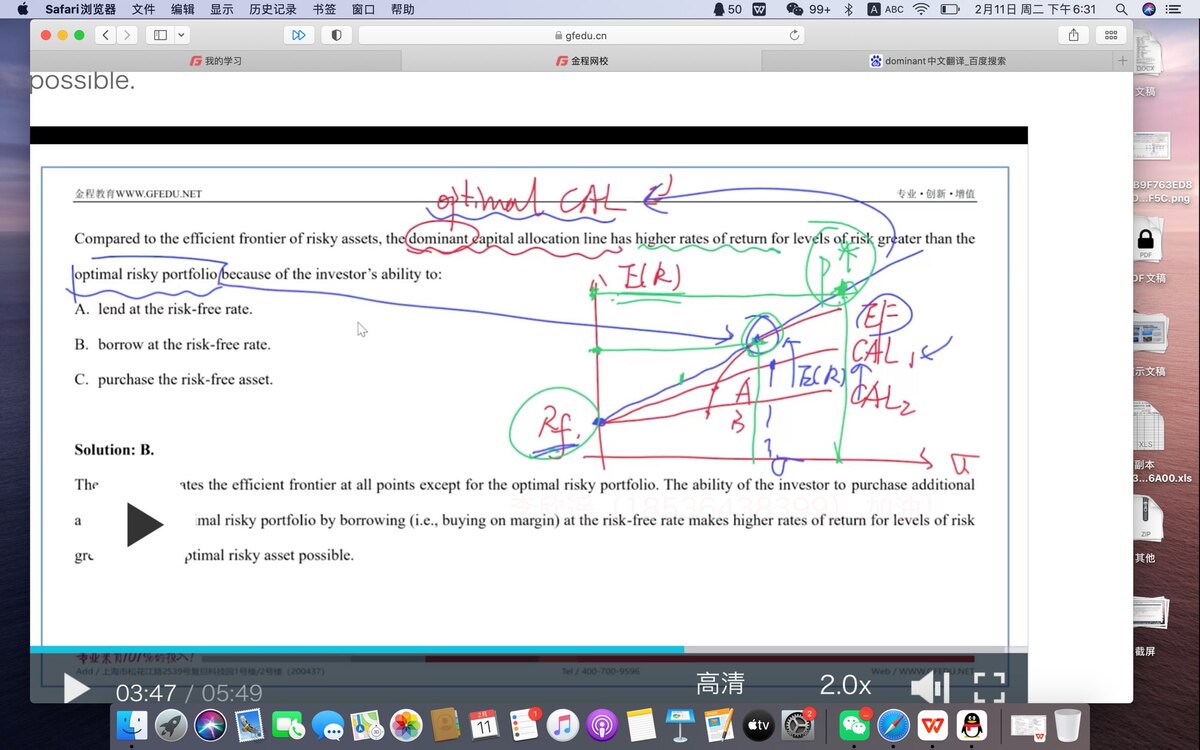Switch to the dominant中文翻译_百度搜索 tab

pos(937,61)
